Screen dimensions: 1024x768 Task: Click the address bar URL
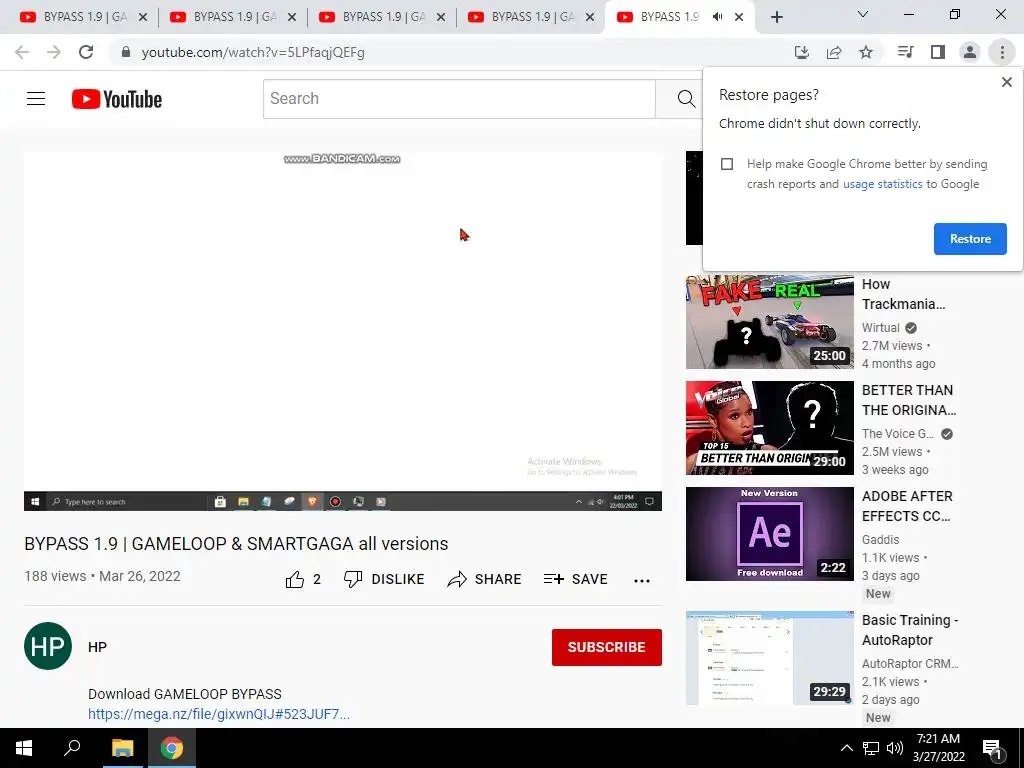[x=253, y=52]
